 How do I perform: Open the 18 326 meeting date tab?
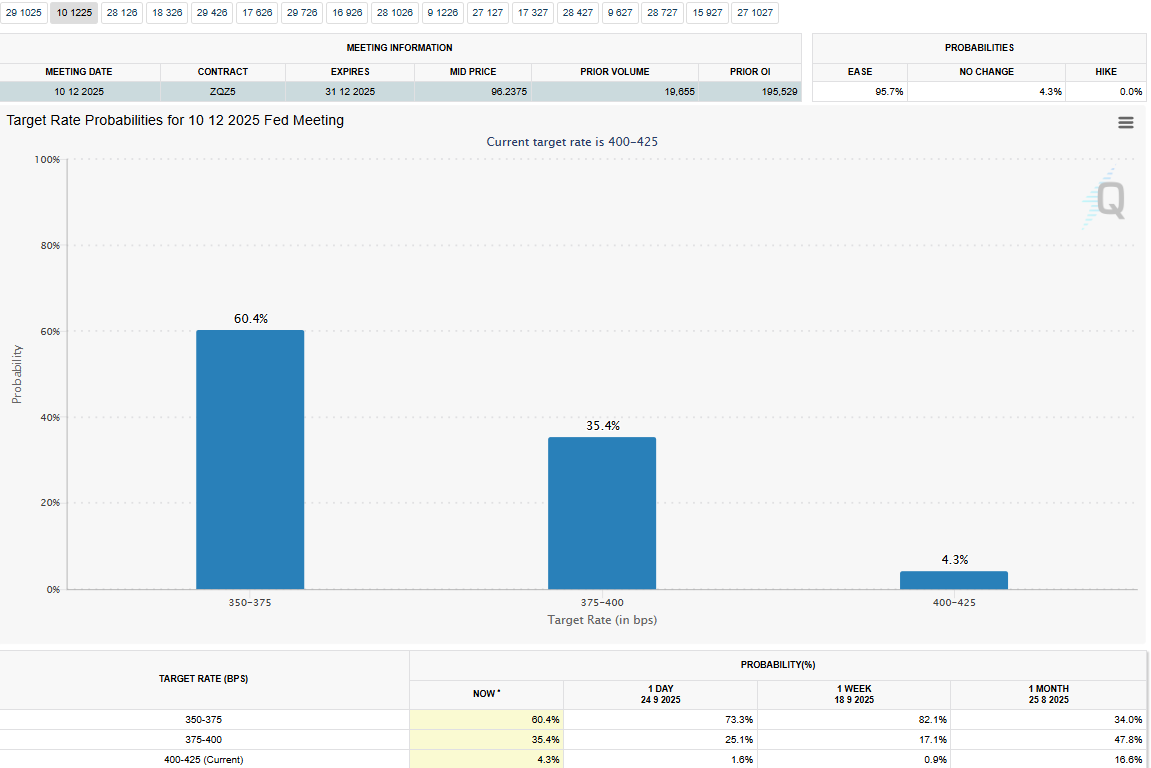168,13
